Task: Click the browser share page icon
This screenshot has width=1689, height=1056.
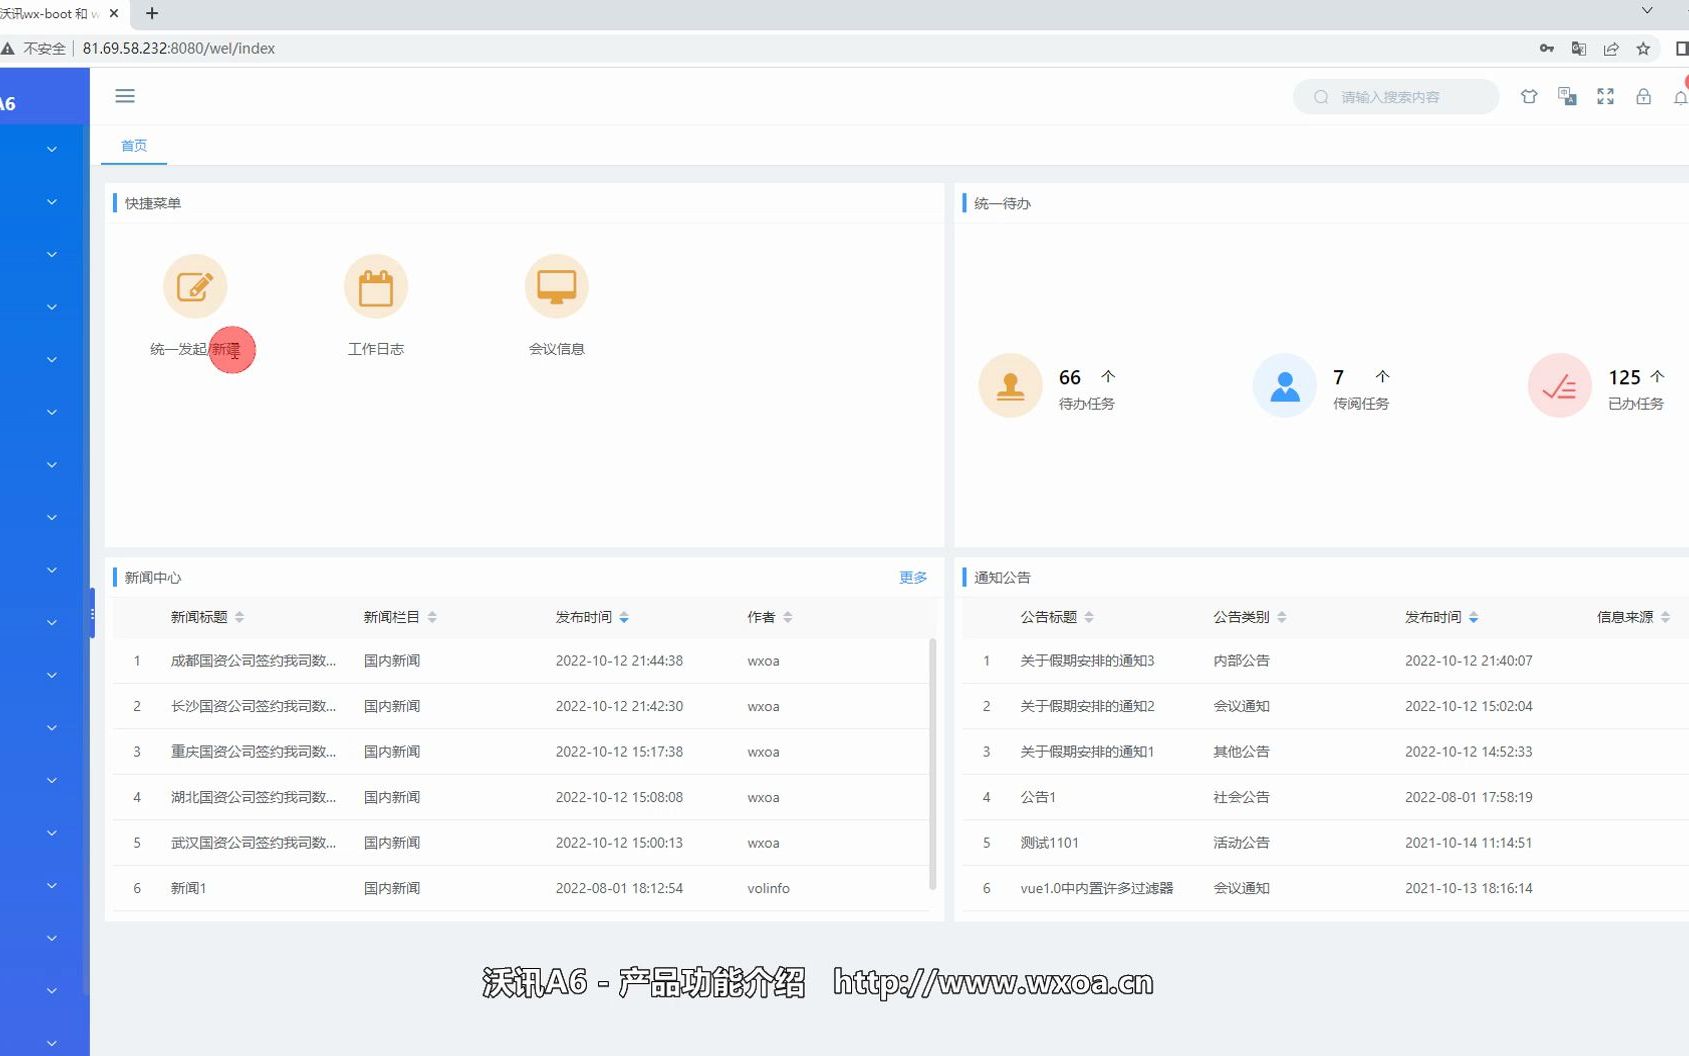Action: (1611, 48)
